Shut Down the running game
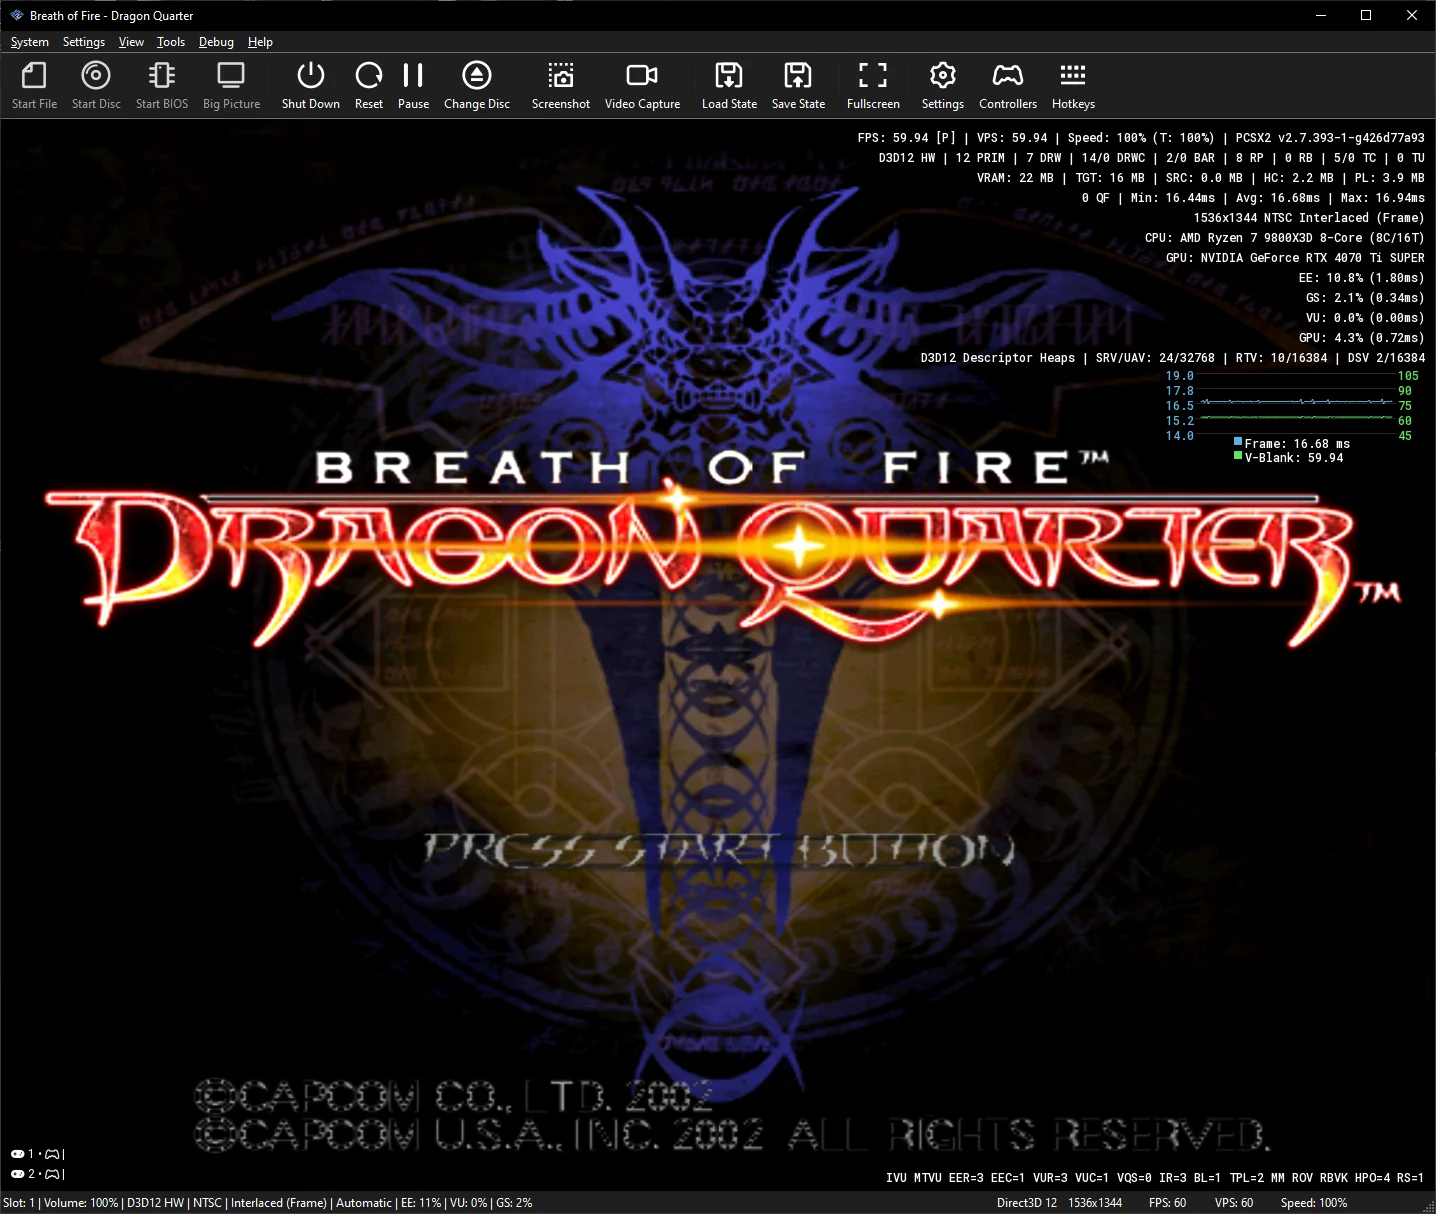 tap(311, 85)
